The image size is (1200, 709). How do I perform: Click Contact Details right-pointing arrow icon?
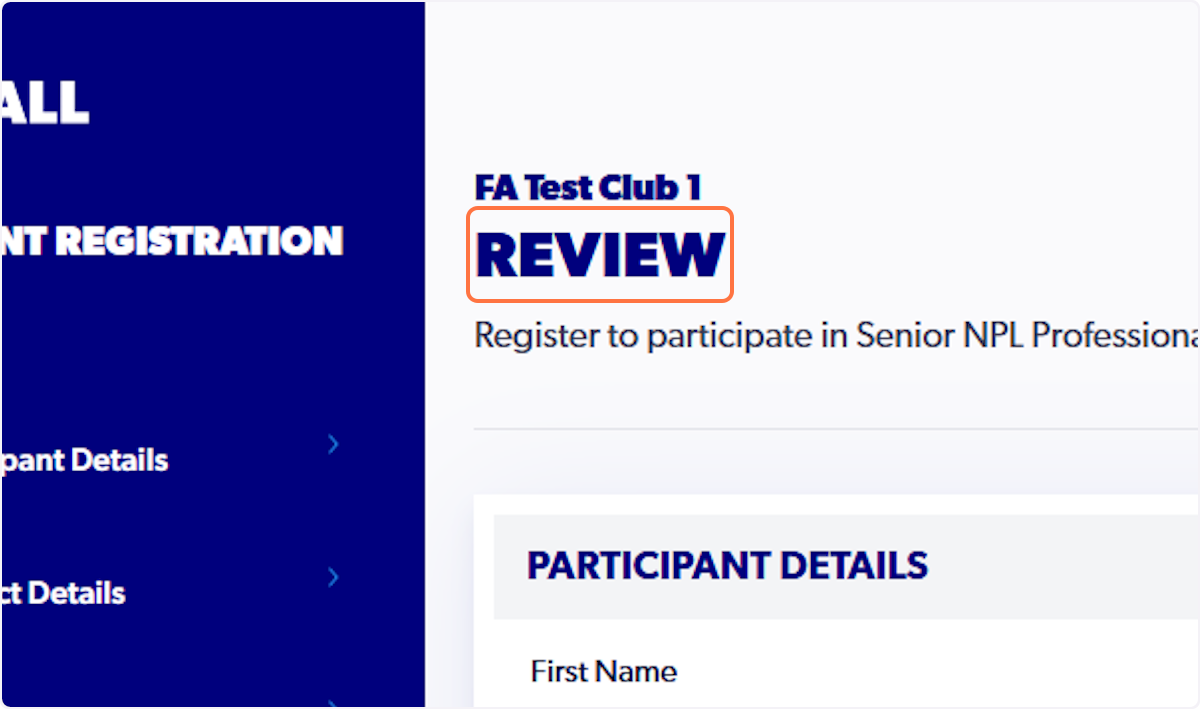click(x=333, y=577)
